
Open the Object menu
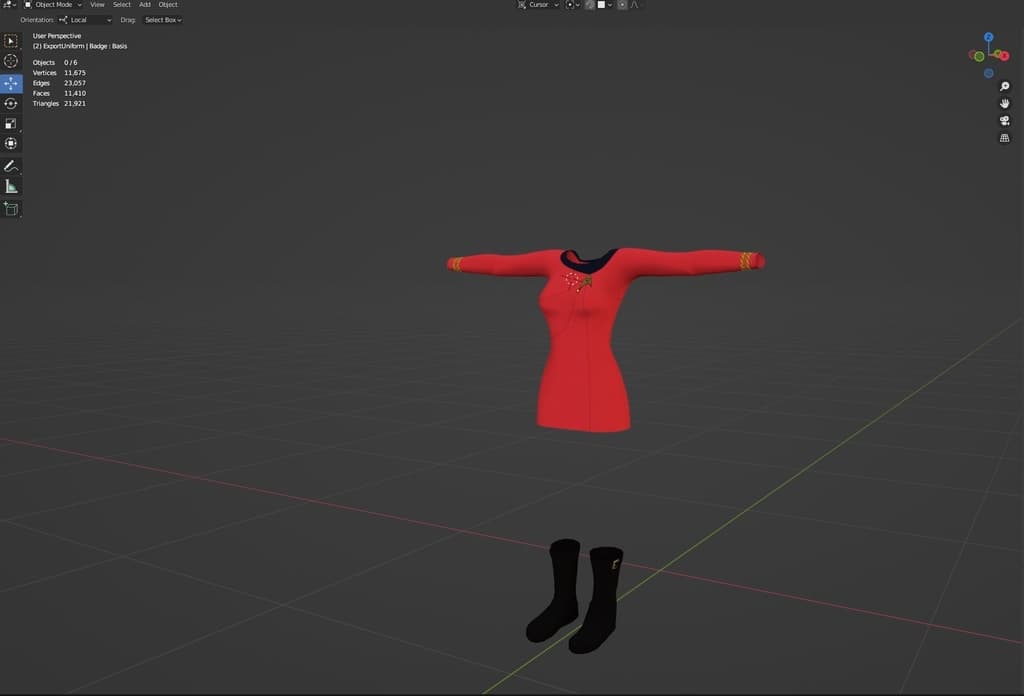pyautogui.click(x=168, y=5)
